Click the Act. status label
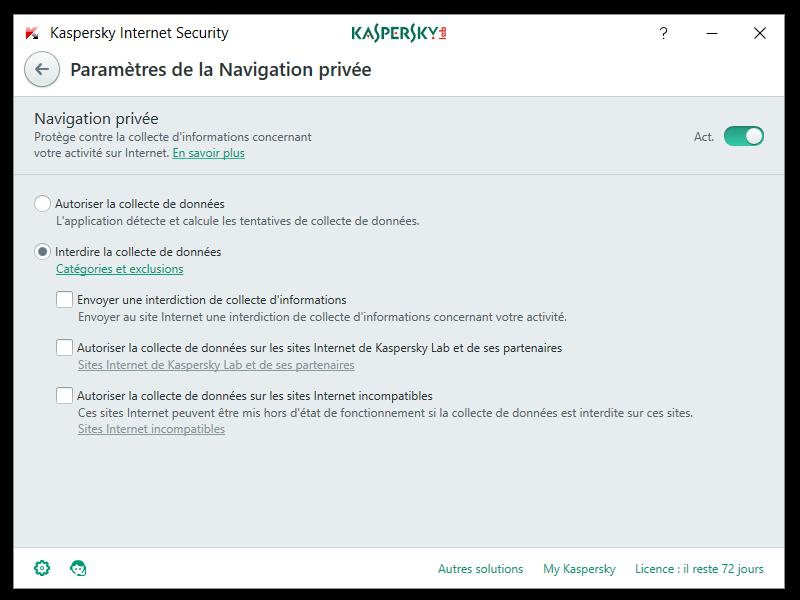 click(704, 137)
